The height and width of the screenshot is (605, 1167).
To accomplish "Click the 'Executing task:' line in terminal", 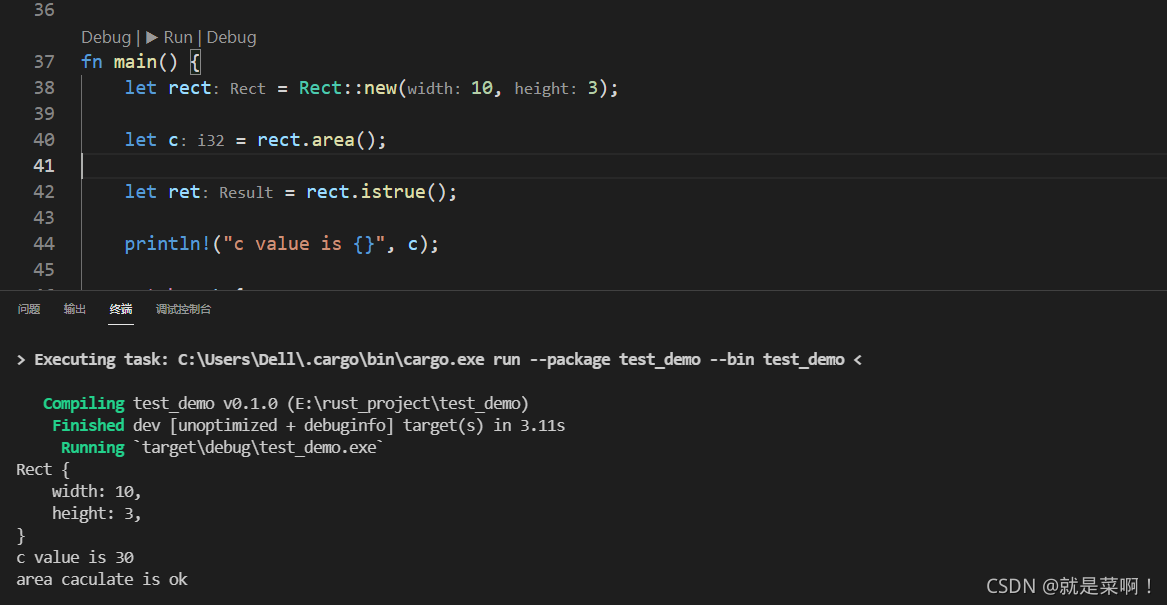I will coord(439,359).
